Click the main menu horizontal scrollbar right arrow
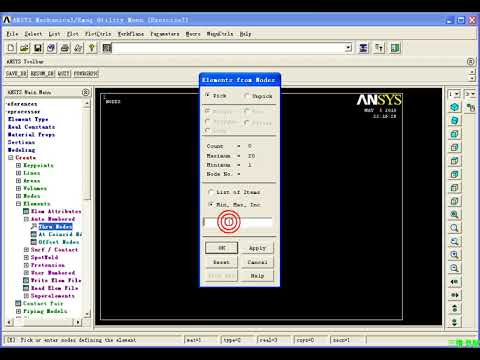The width and height of the screenshot is (480, 360). pyautogui.click(x=78, y=322)
